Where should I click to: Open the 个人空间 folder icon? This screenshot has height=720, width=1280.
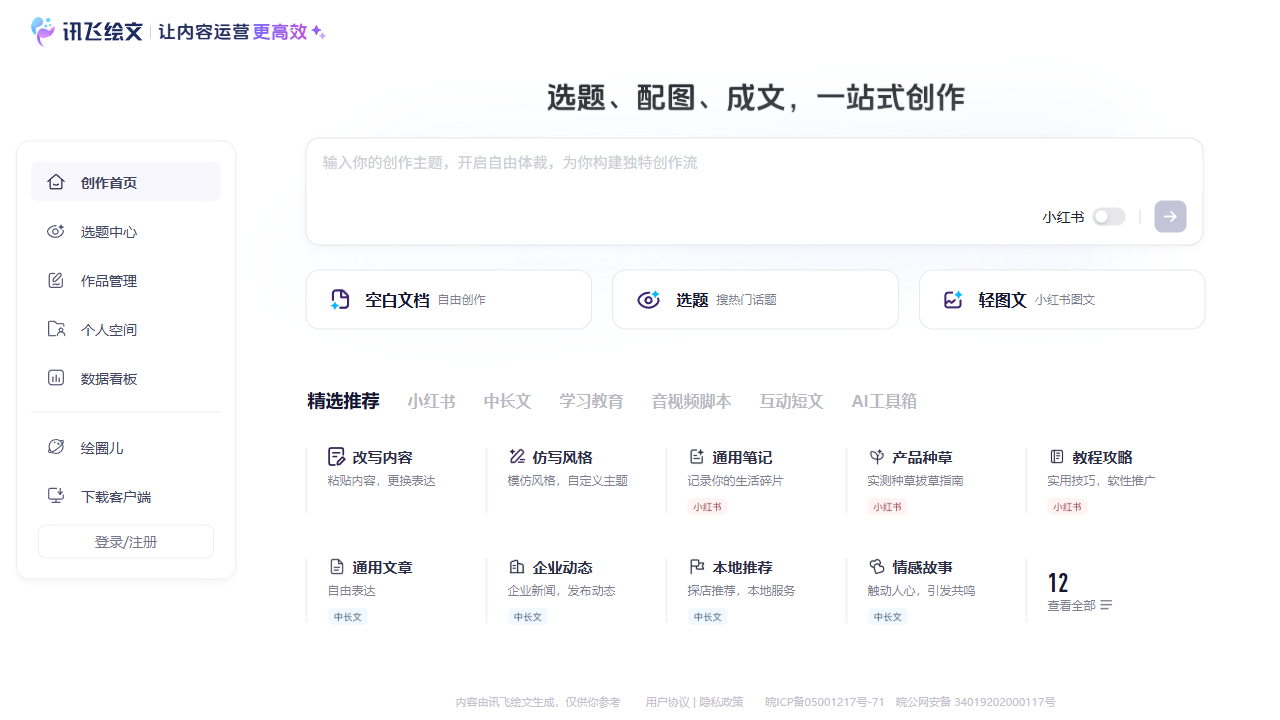(x=56, y=330)
